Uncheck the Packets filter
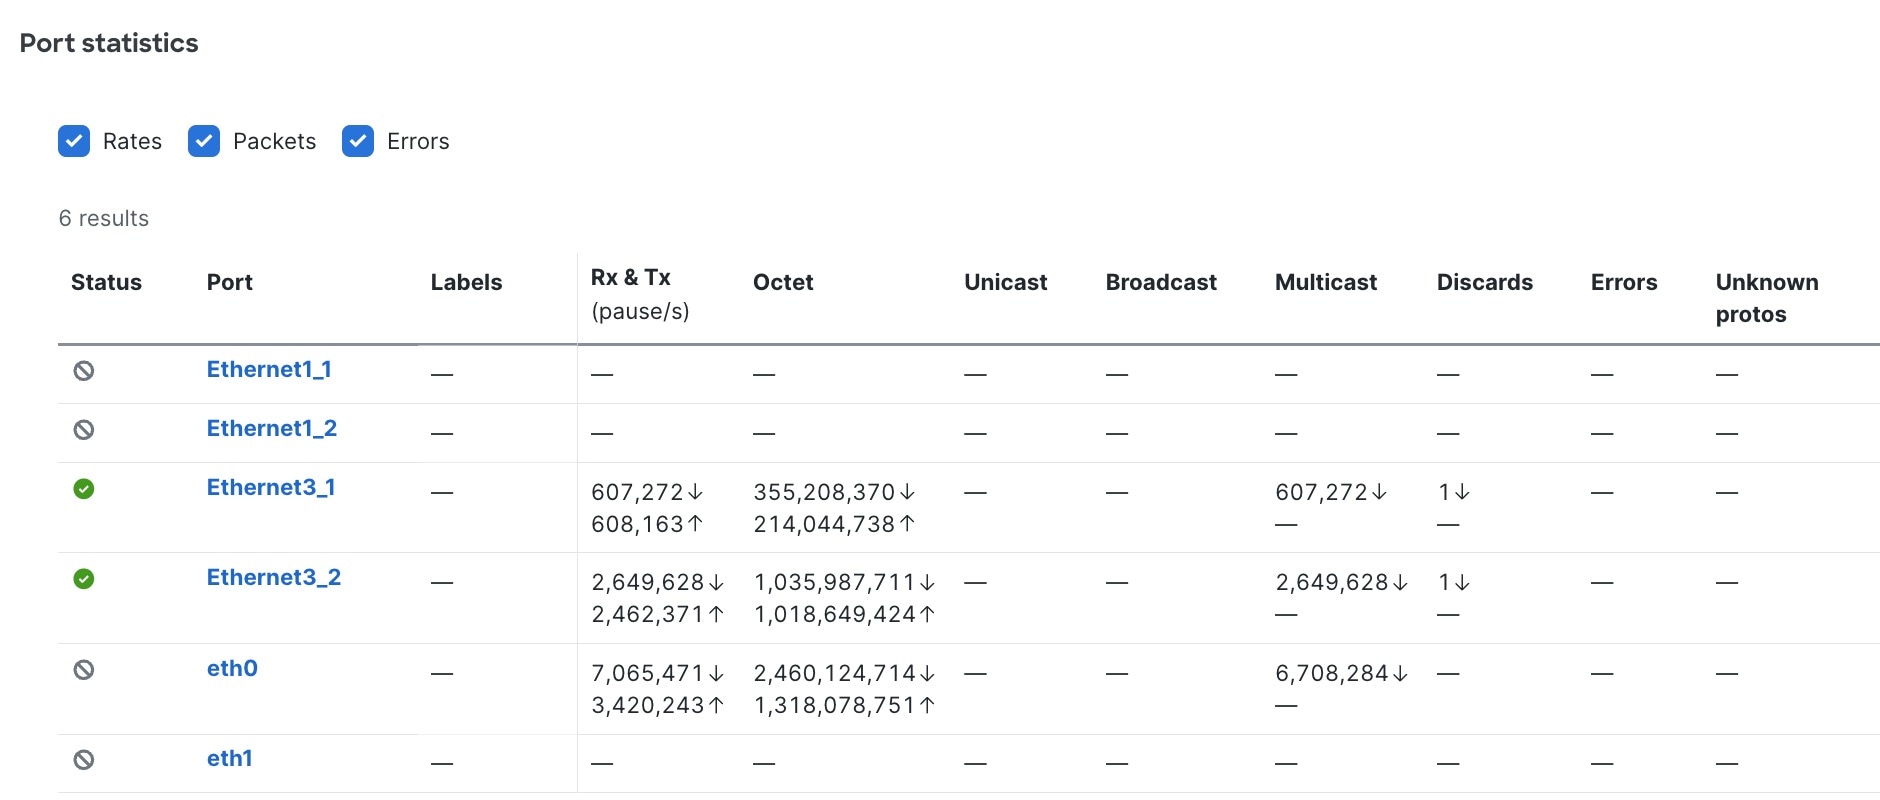1880x800 pixels. click(204, 141)
